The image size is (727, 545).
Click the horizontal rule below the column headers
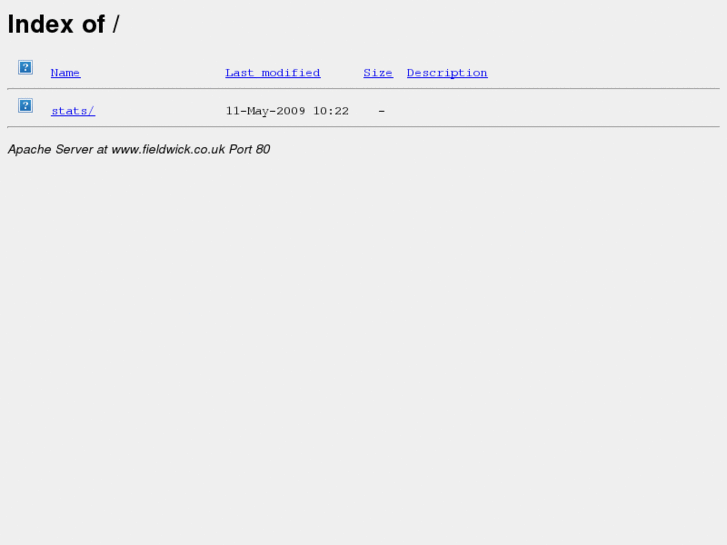[364, 88]
